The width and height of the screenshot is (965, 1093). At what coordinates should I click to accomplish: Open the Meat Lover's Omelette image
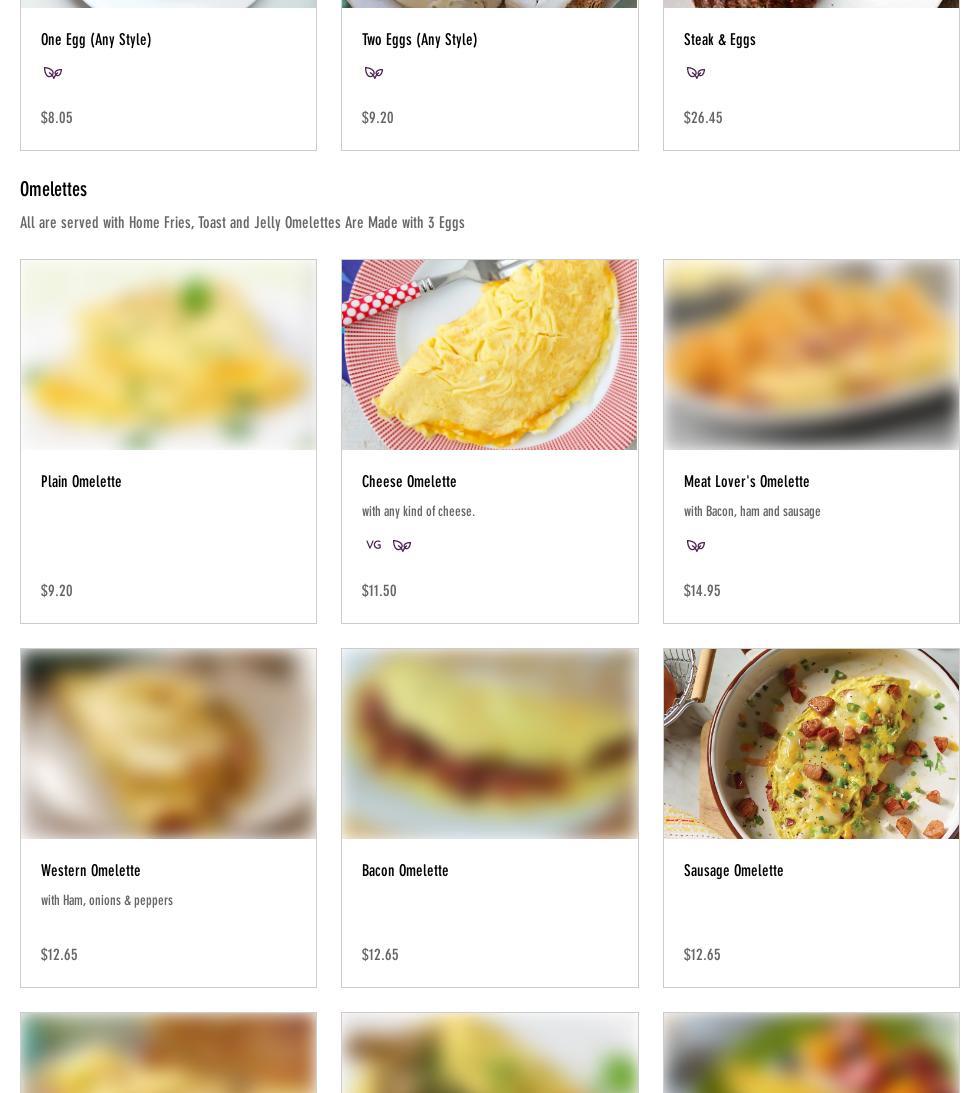tap(811, 355)
